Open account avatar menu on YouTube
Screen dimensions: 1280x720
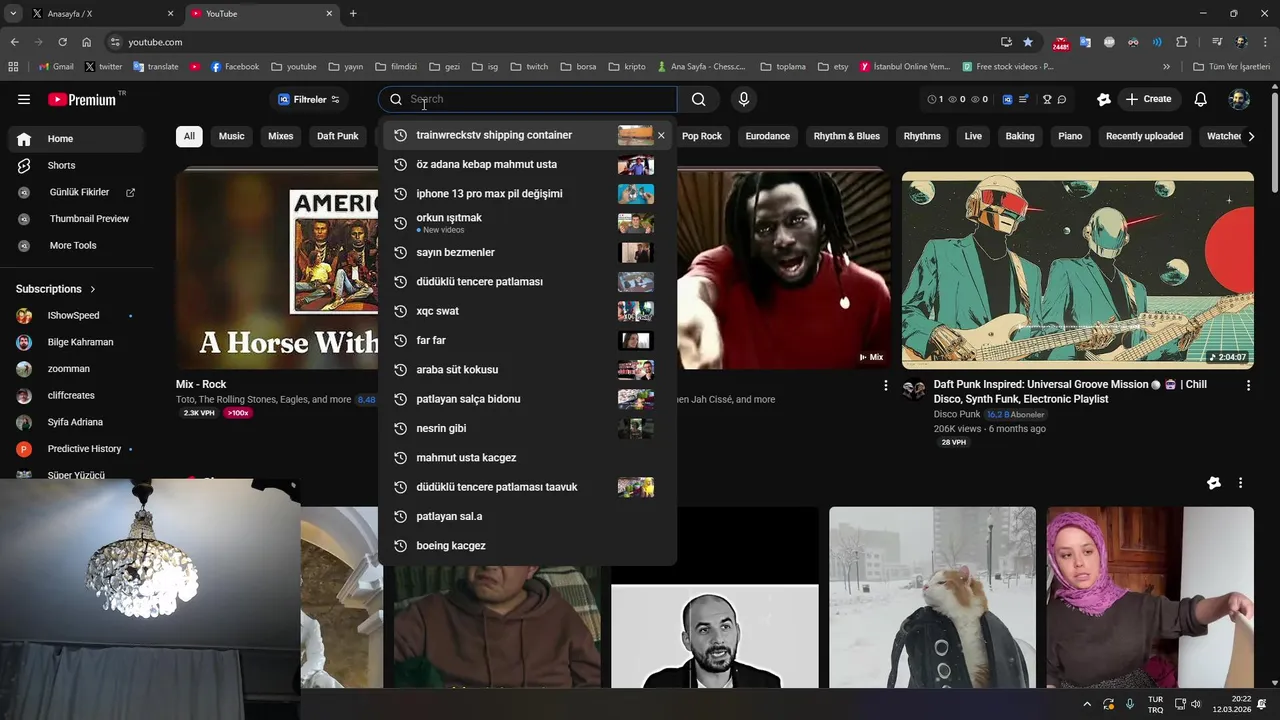pos(1239,99)
